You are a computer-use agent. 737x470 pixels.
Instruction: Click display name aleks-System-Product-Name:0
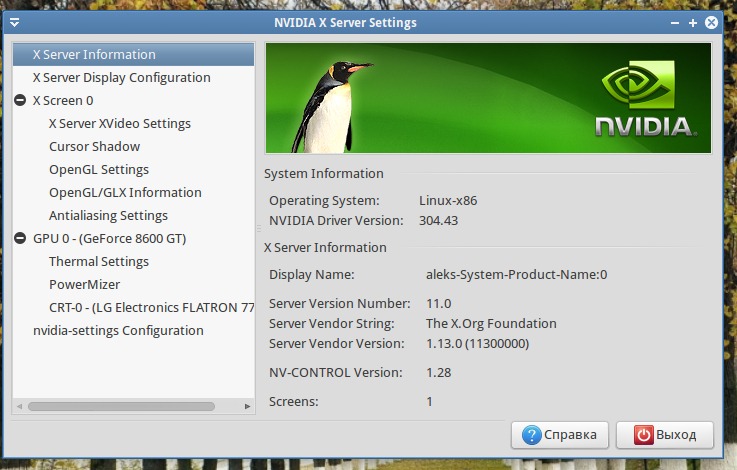[x=517, y=274]
